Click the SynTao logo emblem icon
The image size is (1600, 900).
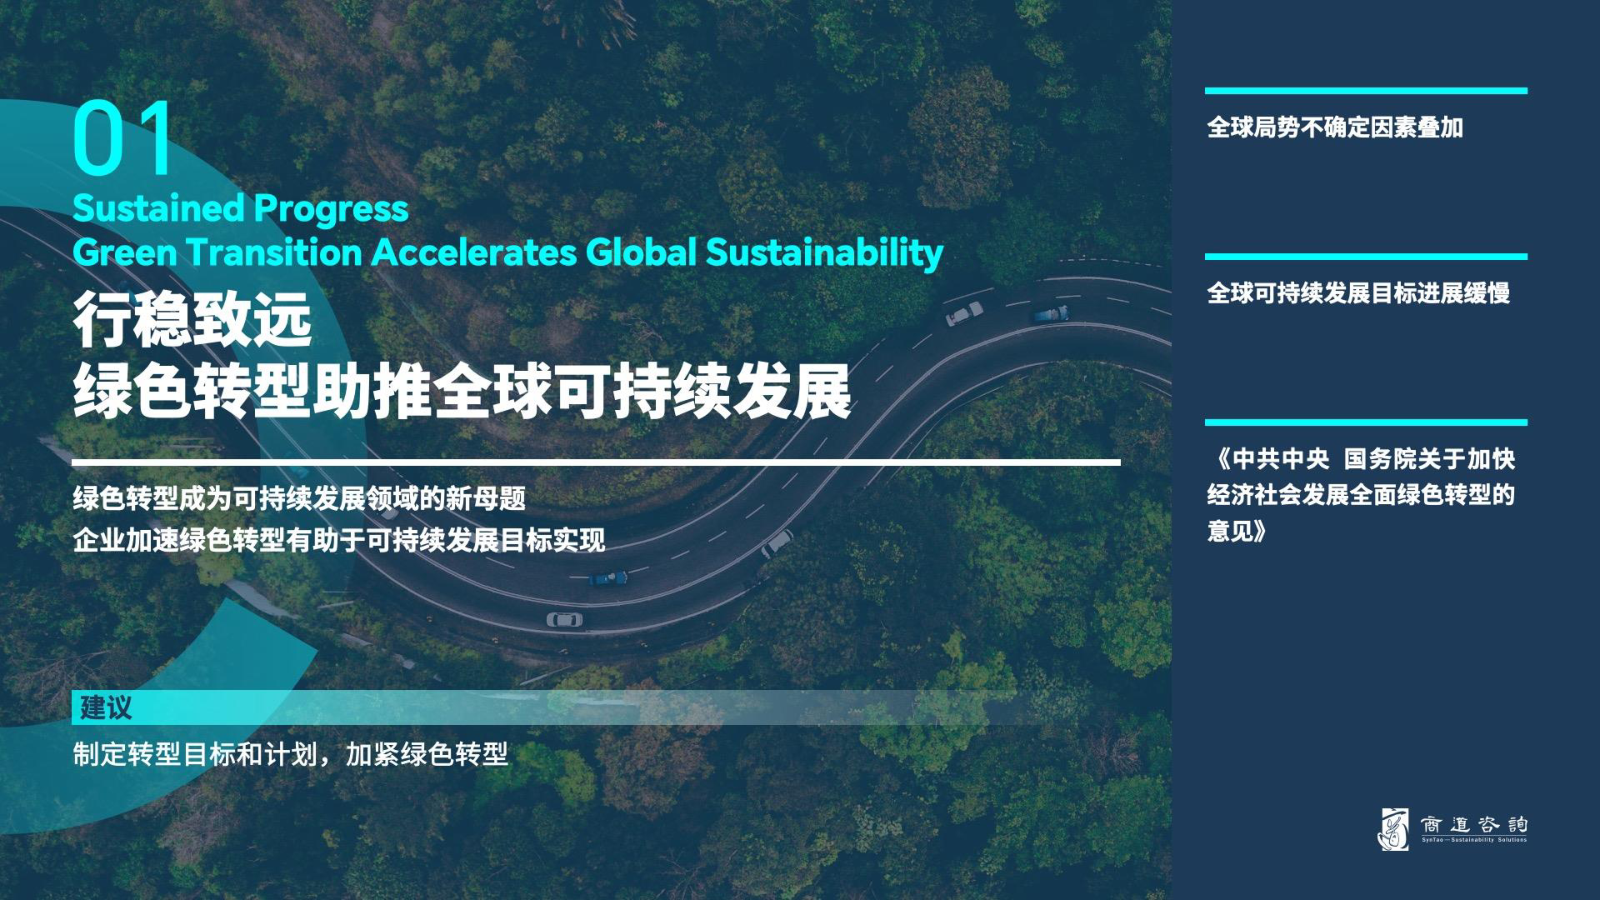(1394, 829)
